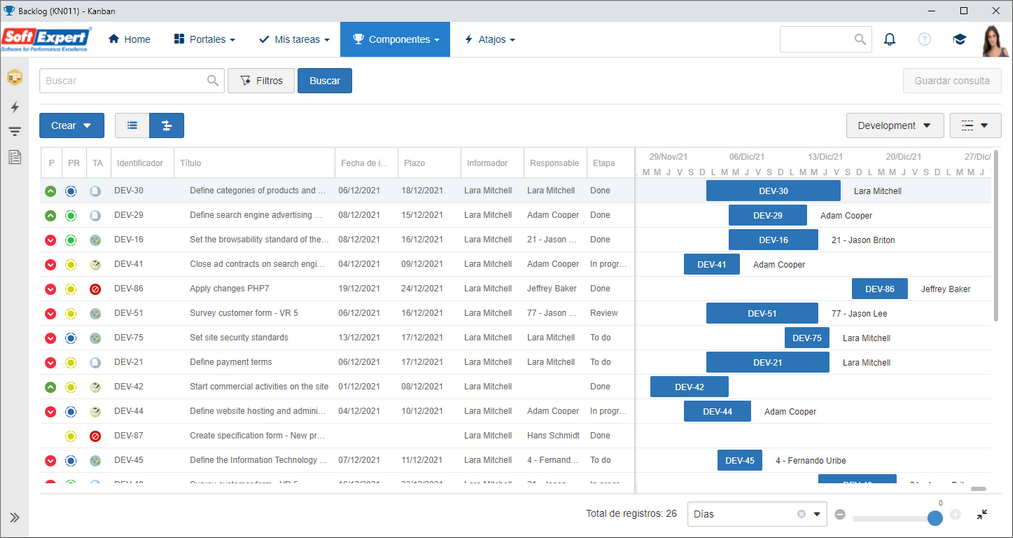
Task: Sort by Plazo column header
Action: point(430,163)
